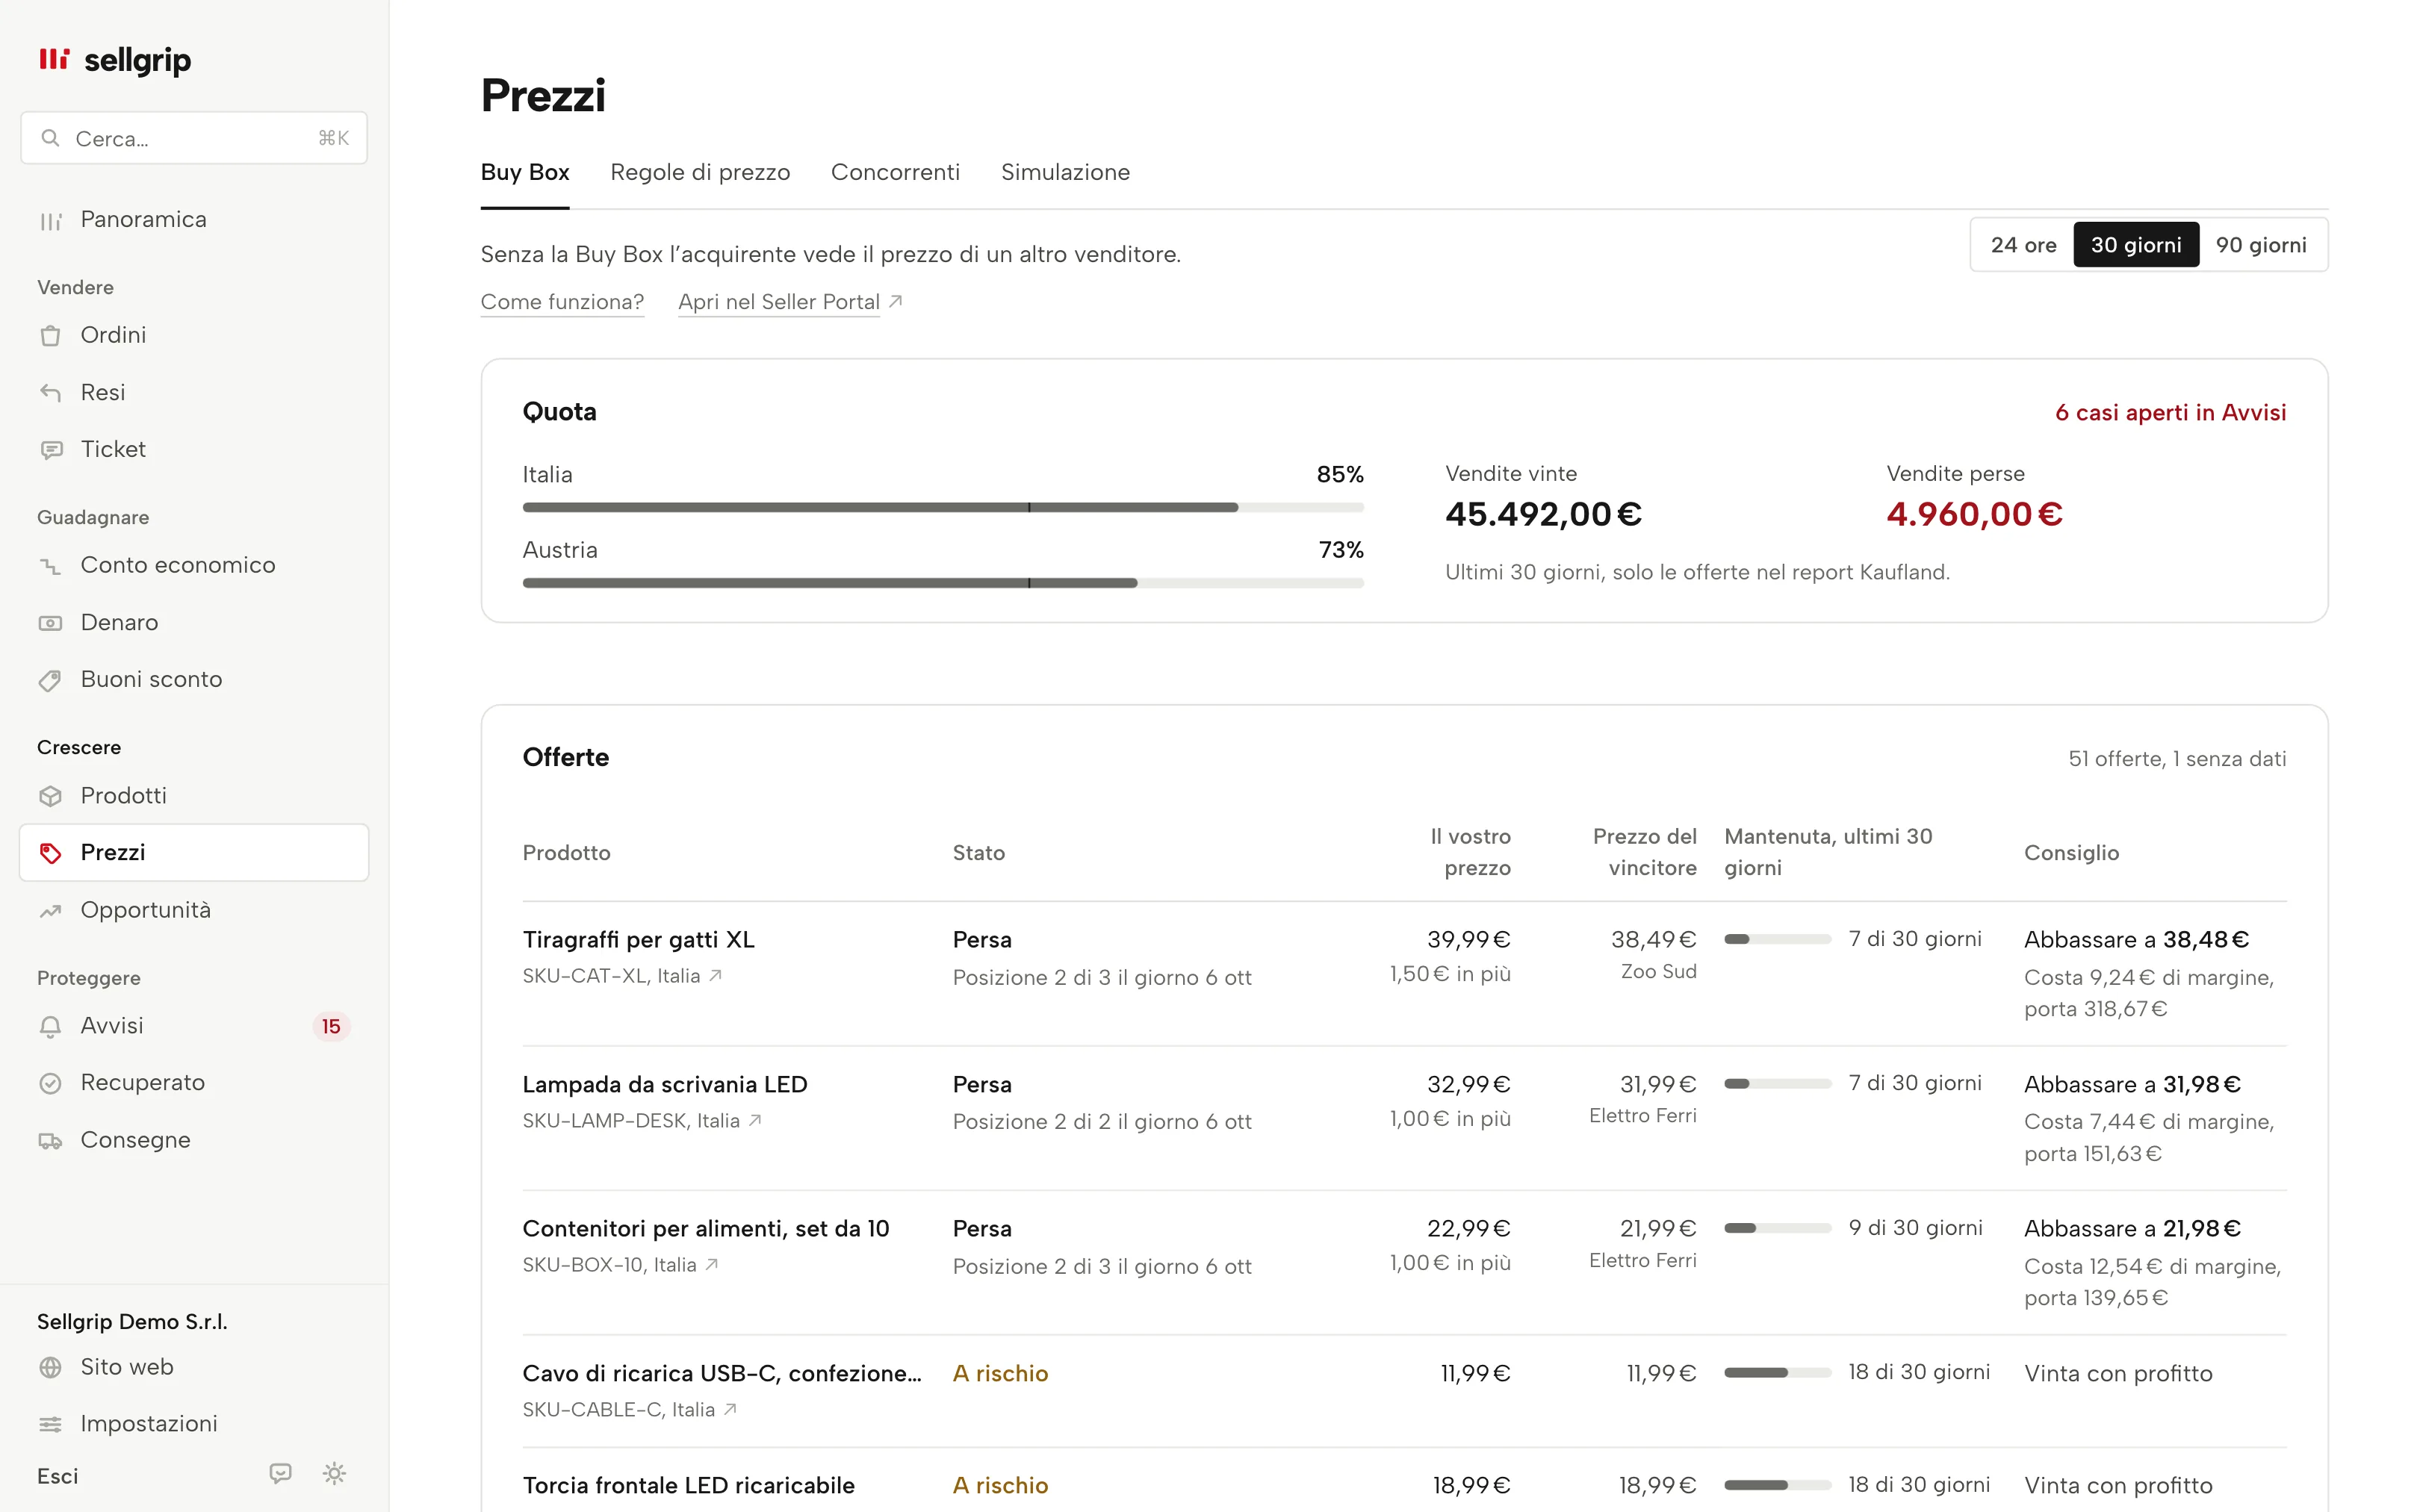Open the Concorrenti tab
This screenshot has height=1512, width=2420.
coord(895,172)
